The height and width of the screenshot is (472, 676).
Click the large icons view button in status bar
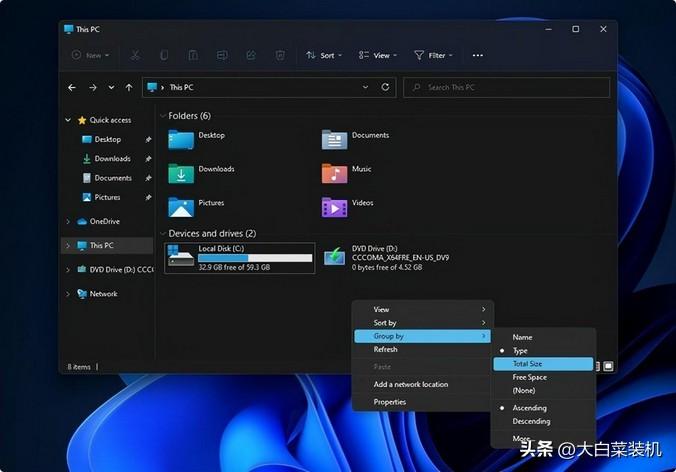(x=608, y=366)
